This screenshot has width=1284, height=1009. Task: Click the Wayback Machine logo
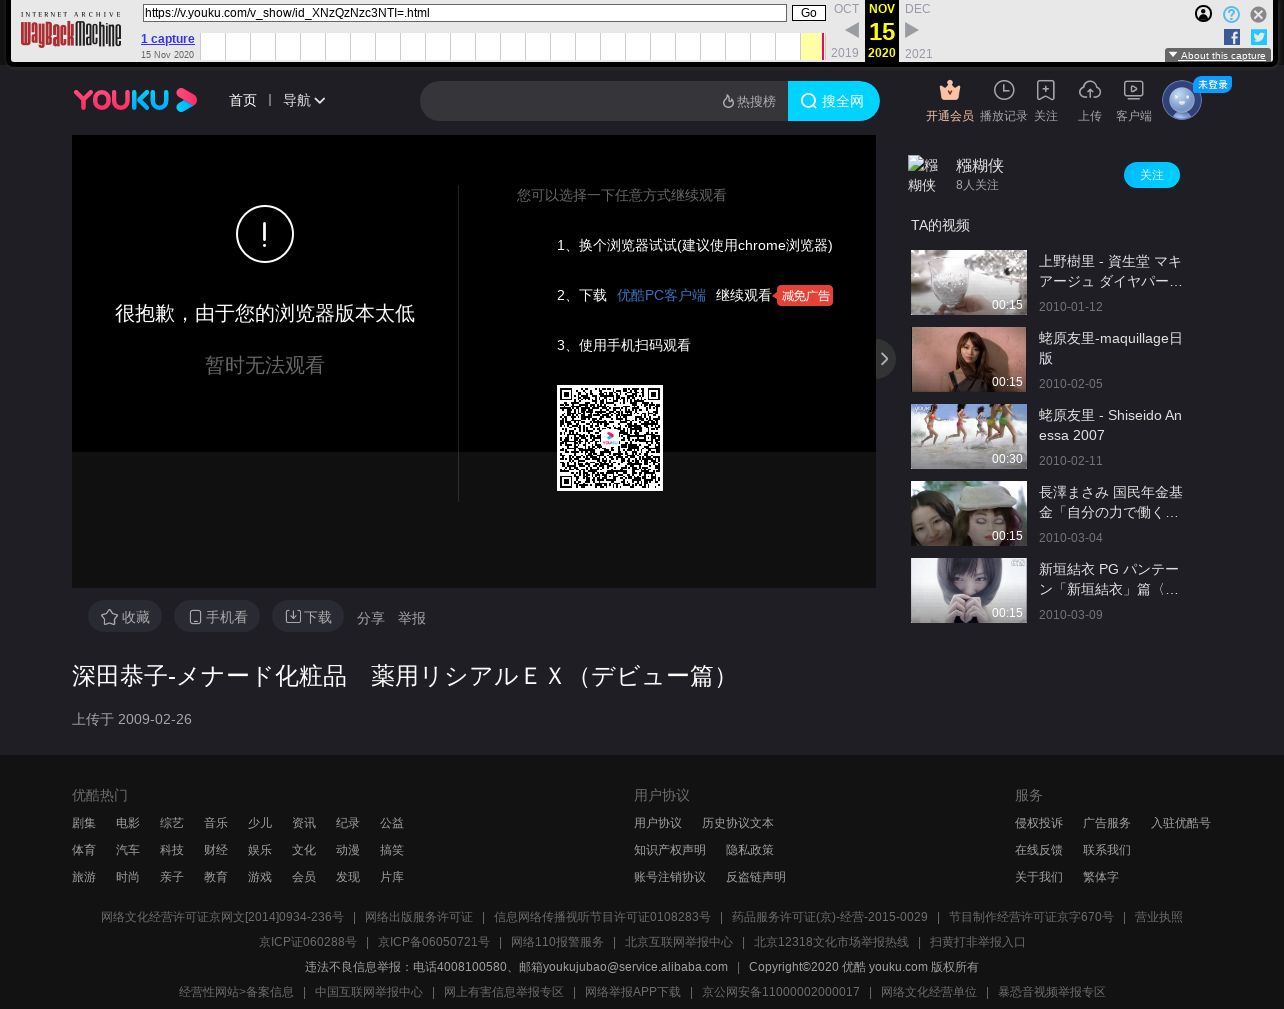(71, 31)
